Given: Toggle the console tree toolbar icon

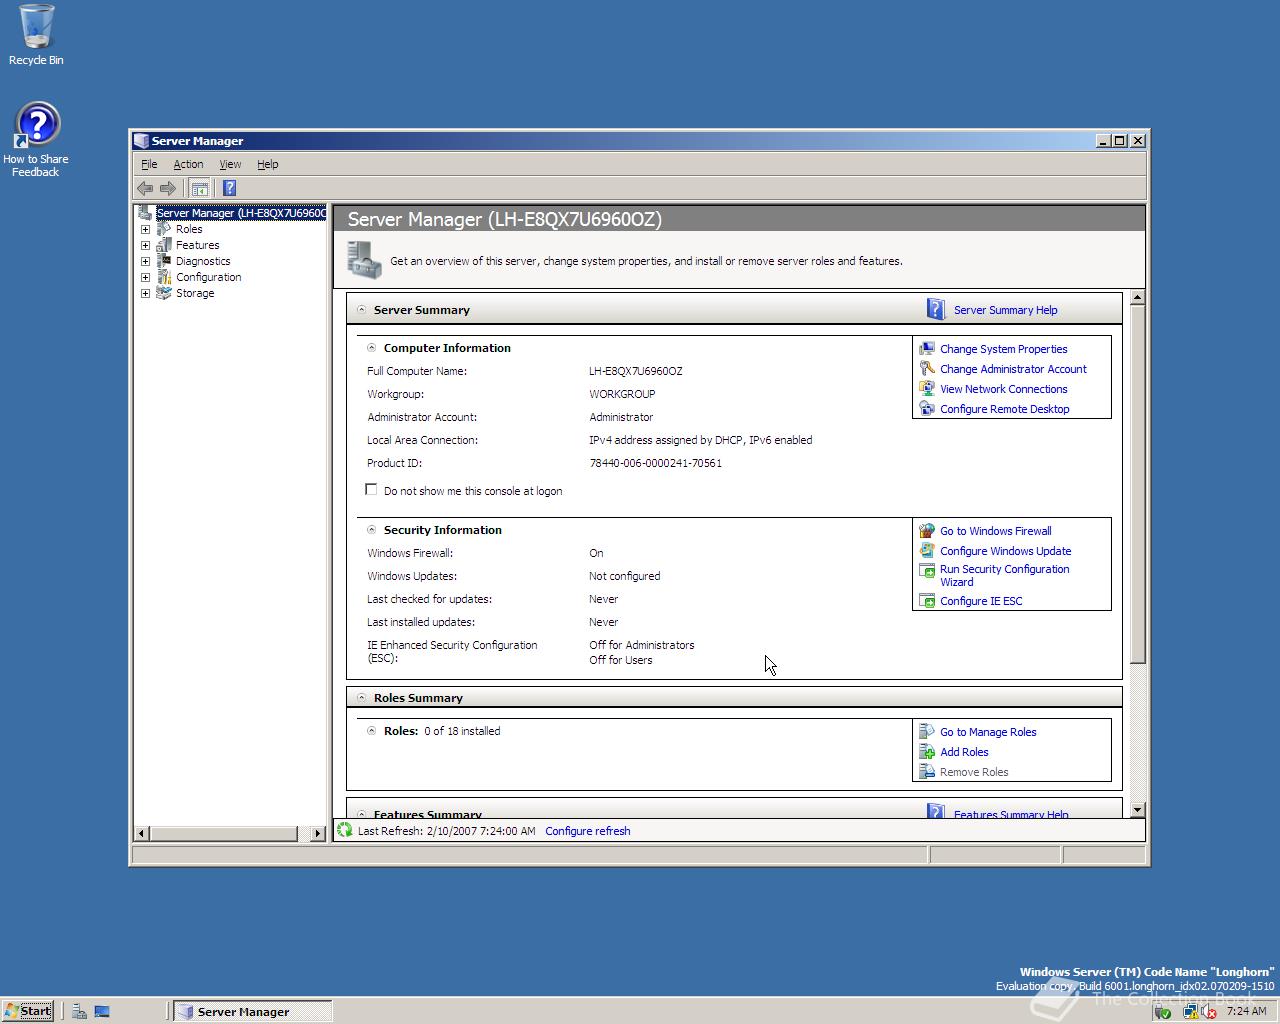Looking at the screenshot, I should [200, 188].
